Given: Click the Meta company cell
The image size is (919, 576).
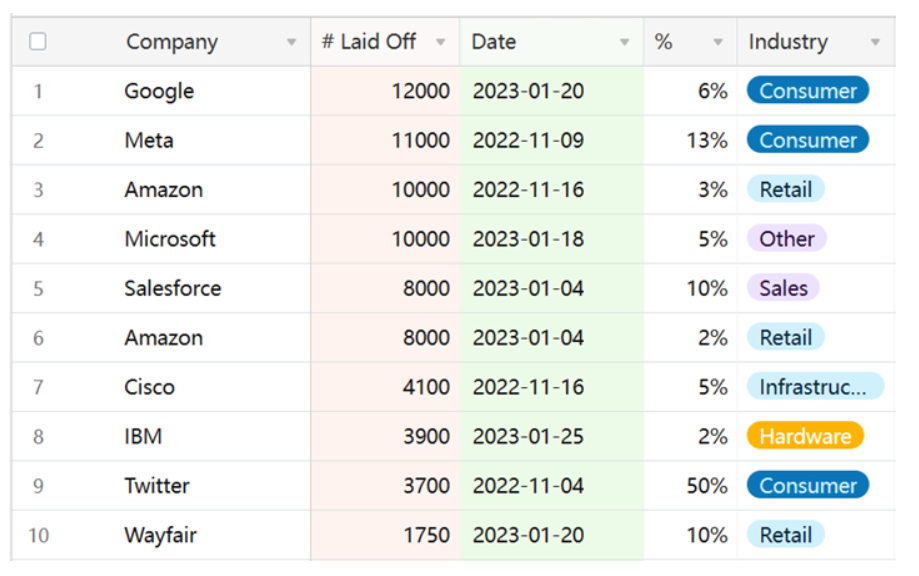Looking at the screenshot, I should tap(149, 141).
